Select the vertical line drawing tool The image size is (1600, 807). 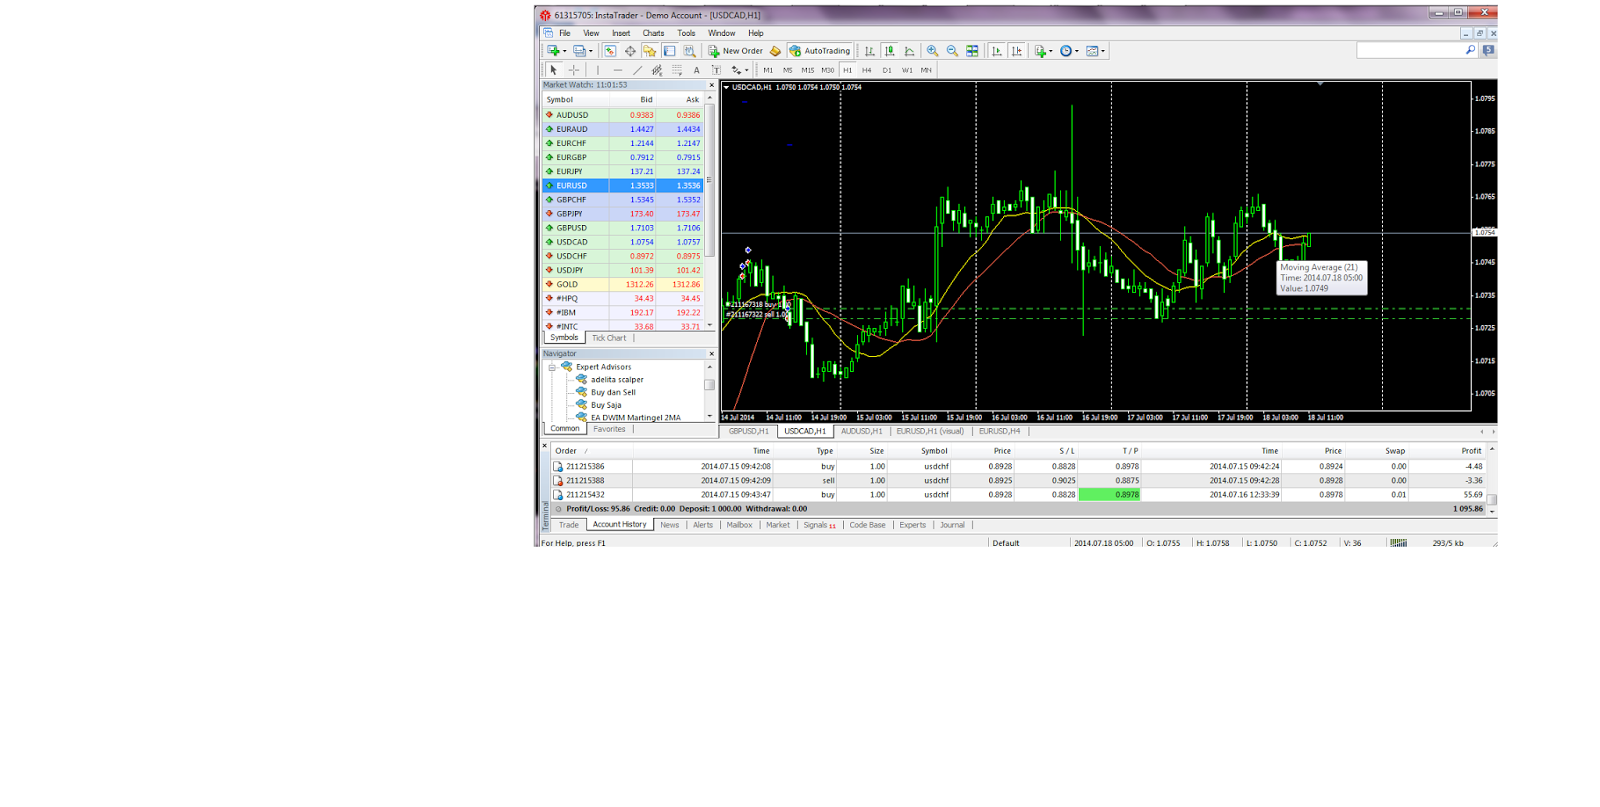click(x=598, y=70)
